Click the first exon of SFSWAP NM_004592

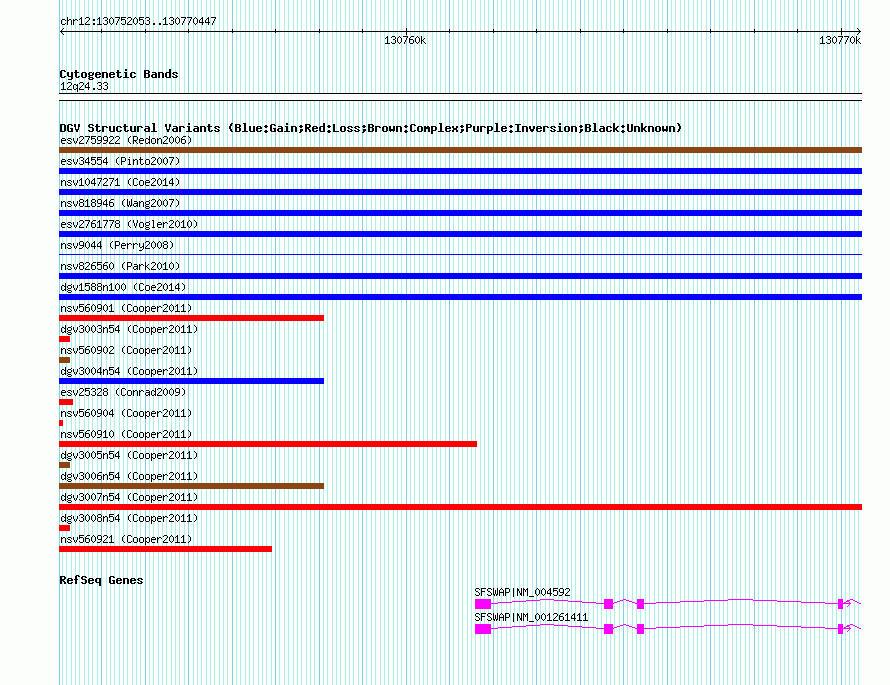483,604
